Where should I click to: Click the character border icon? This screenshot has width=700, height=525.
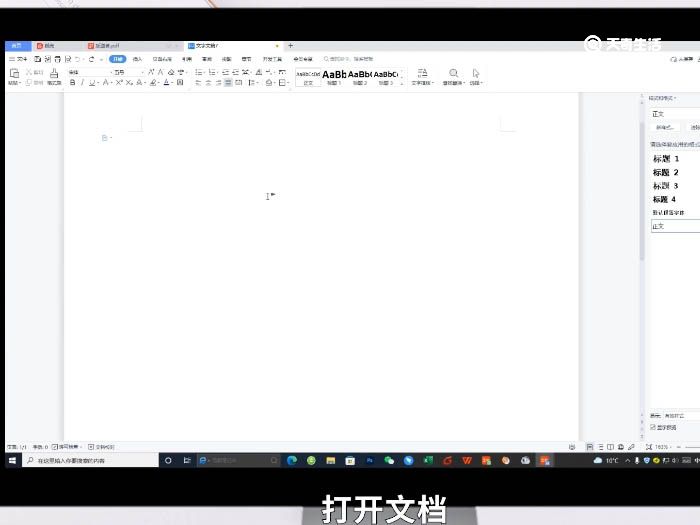tap(180, 83)
